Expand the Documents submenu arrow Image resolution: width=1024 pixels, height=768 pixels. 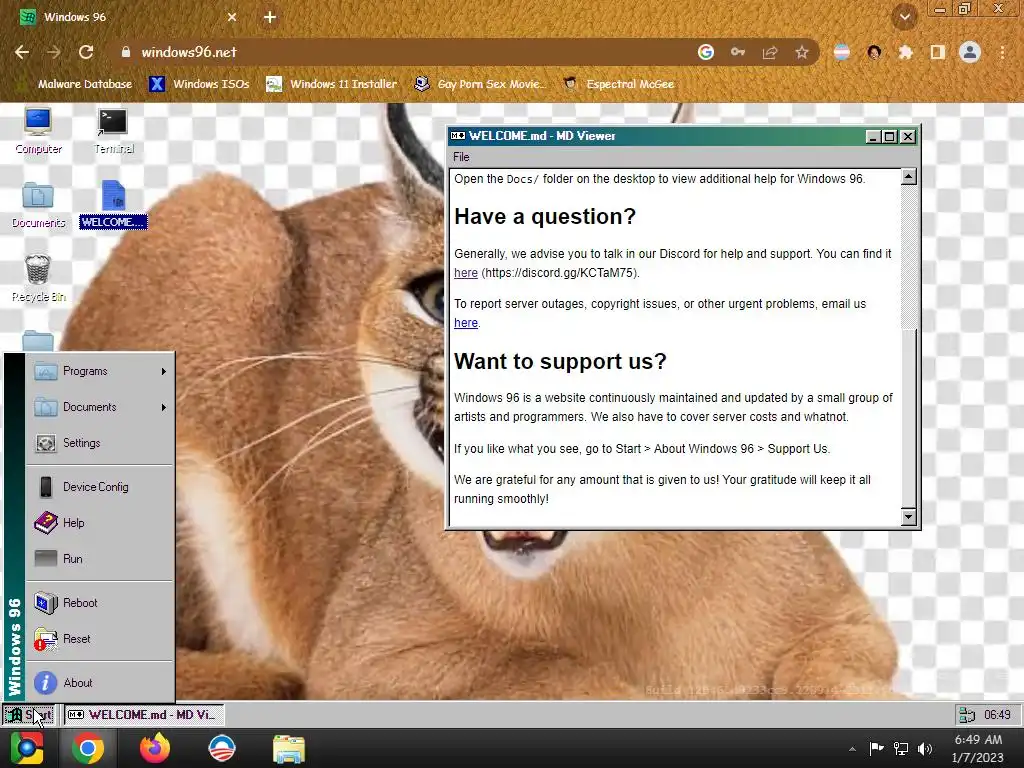(x=163, y=407)
